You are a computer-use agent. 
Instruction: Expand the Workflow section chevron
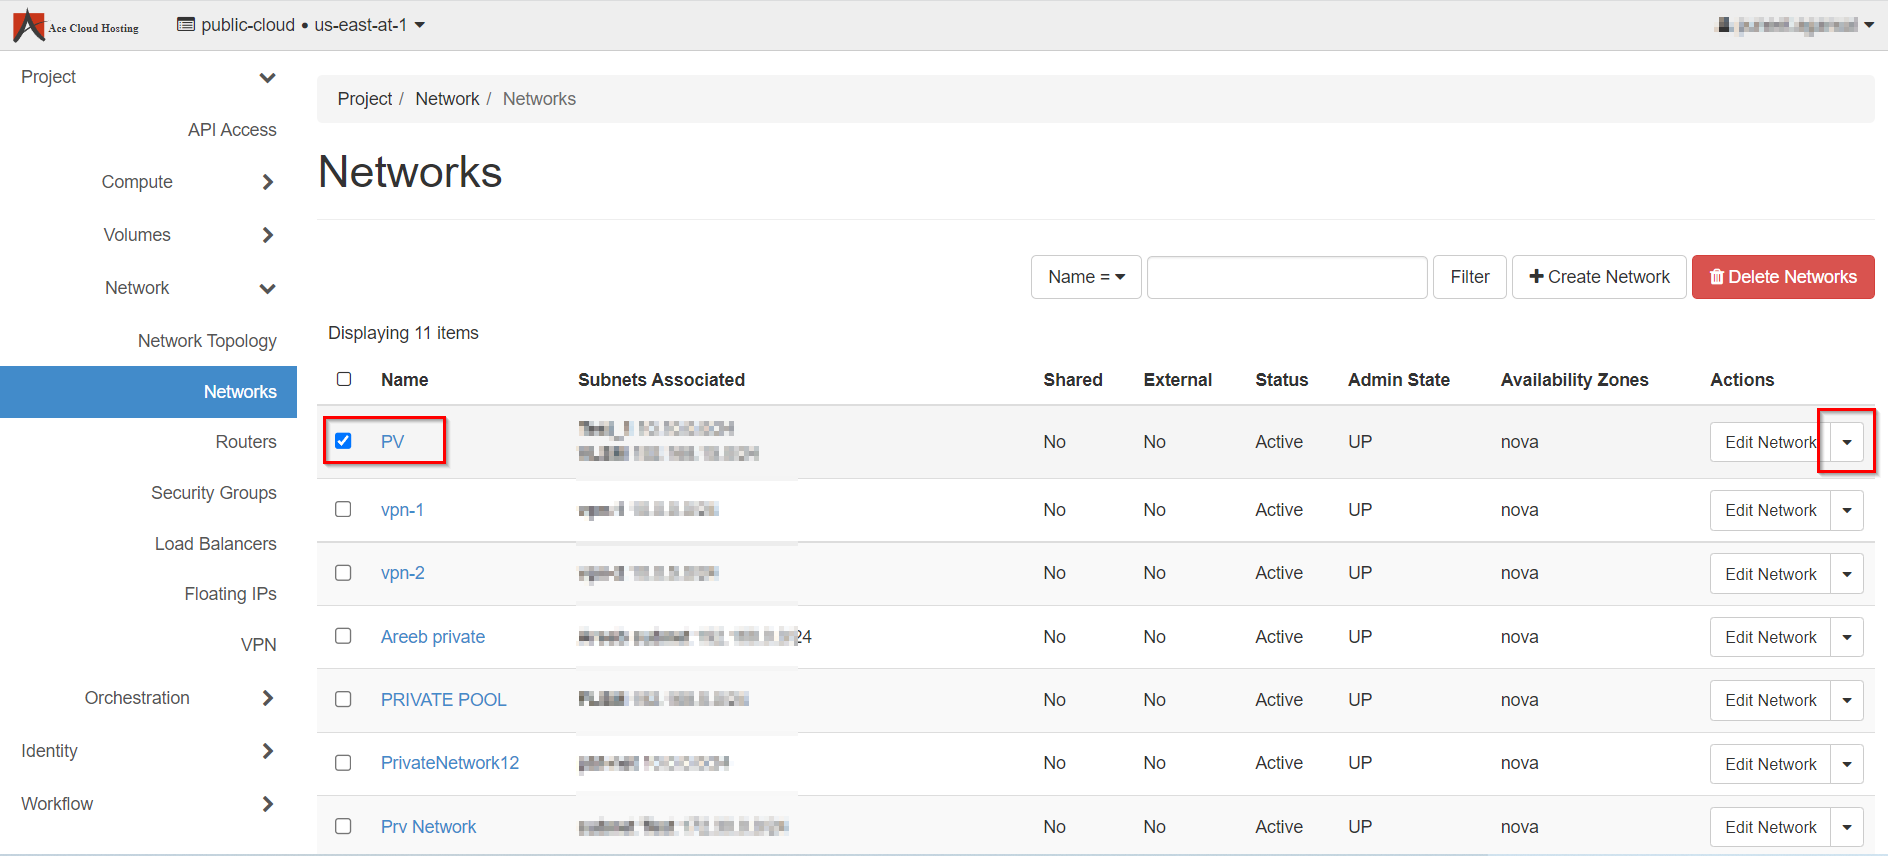click(267, 804)
